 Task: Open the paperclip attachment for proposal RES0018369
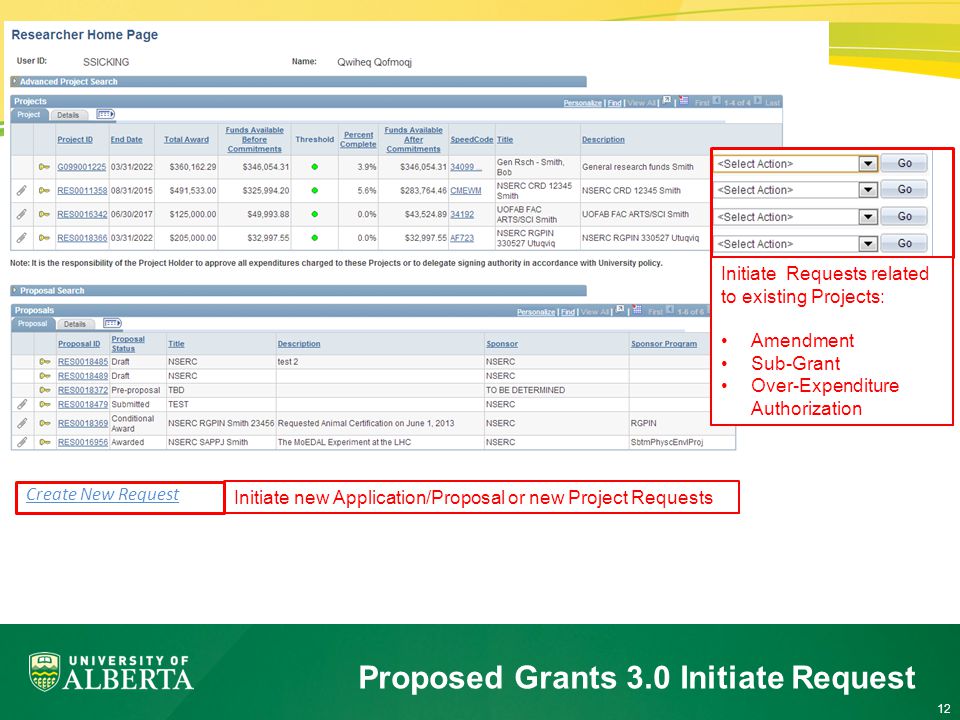click(22, 423)
